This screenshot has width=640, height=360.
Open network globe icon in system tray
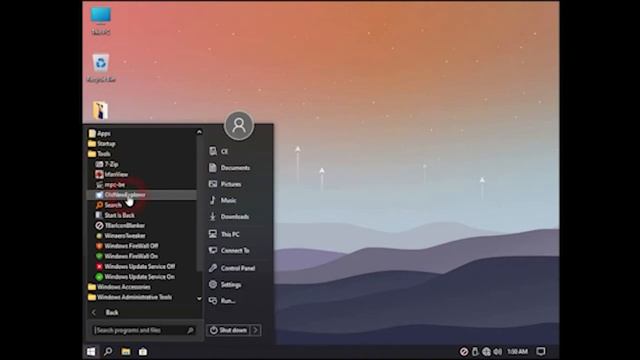[486, 351]
